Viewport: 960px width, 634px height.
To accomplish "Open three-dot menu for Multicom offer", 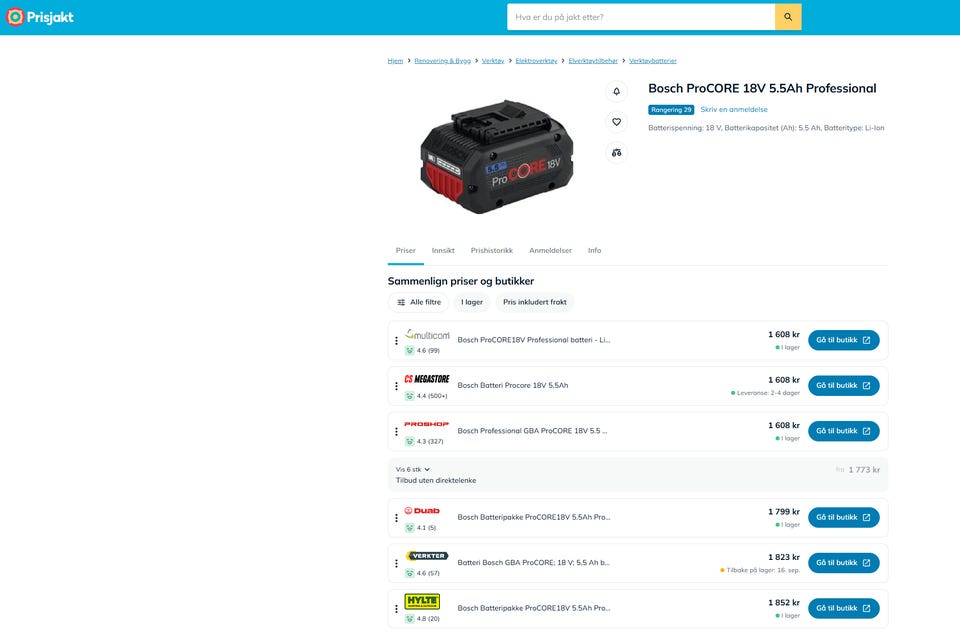I will point(396,341).
